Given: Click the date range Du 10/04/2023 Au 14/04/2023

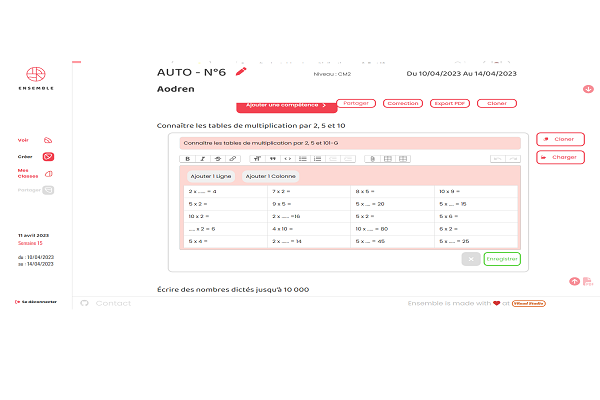Looking at the screenshot, I should pos(461,73).
